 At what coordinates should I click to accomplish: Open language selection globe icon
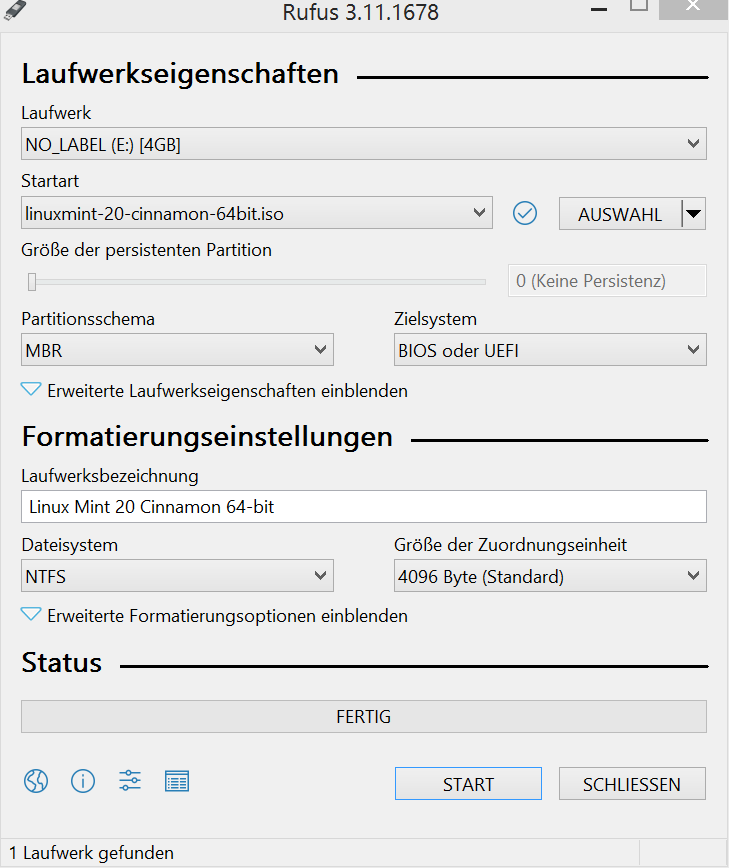[36, 781]
